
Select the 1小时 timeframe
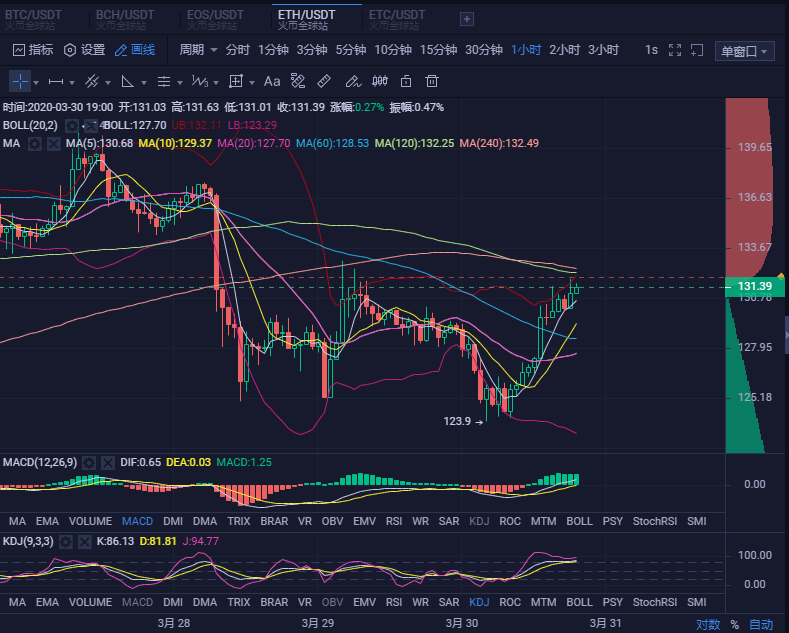pos(526,50)
